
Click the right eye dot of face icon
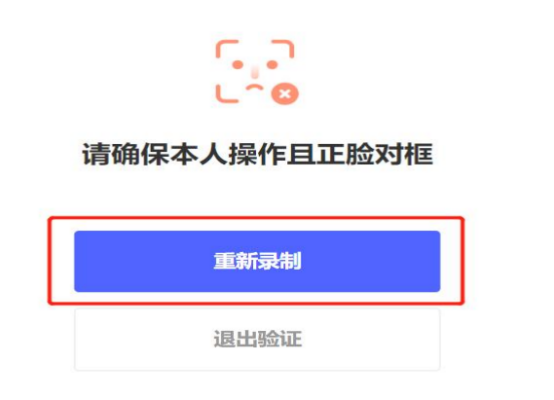tap(272, 65)
